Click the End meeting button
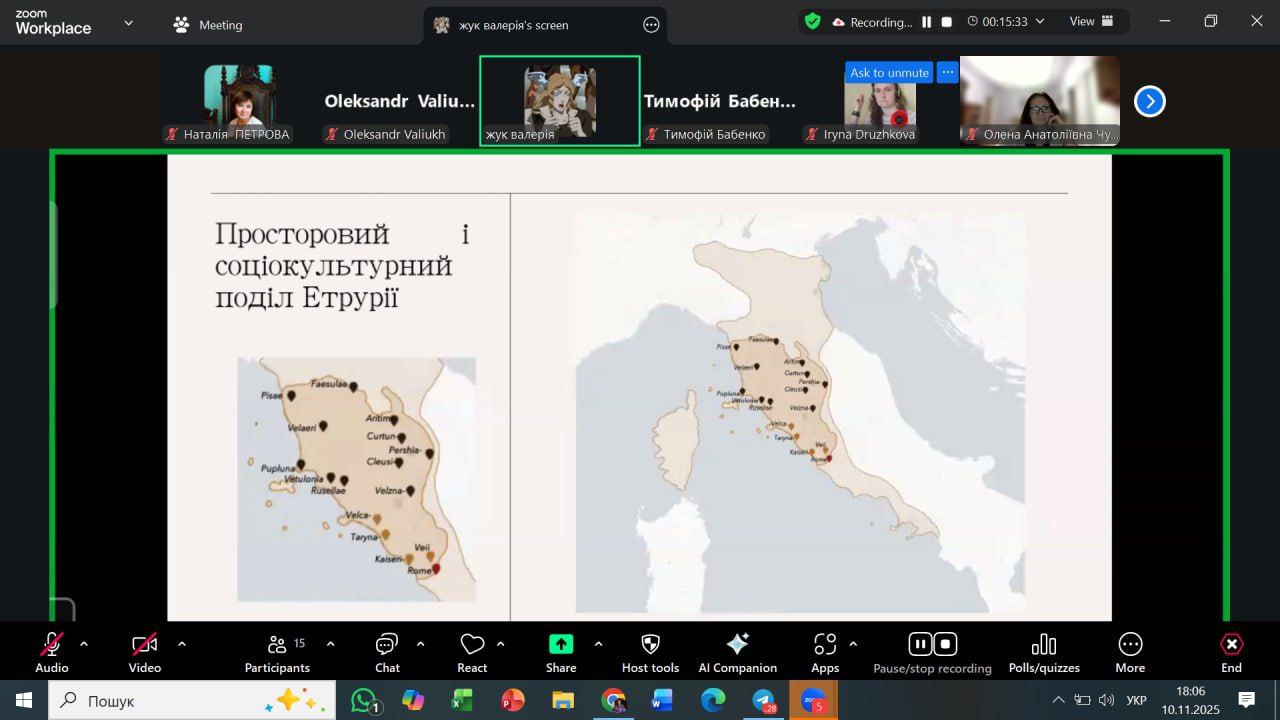The image size is (1280, 720). tap(1231, 651)
